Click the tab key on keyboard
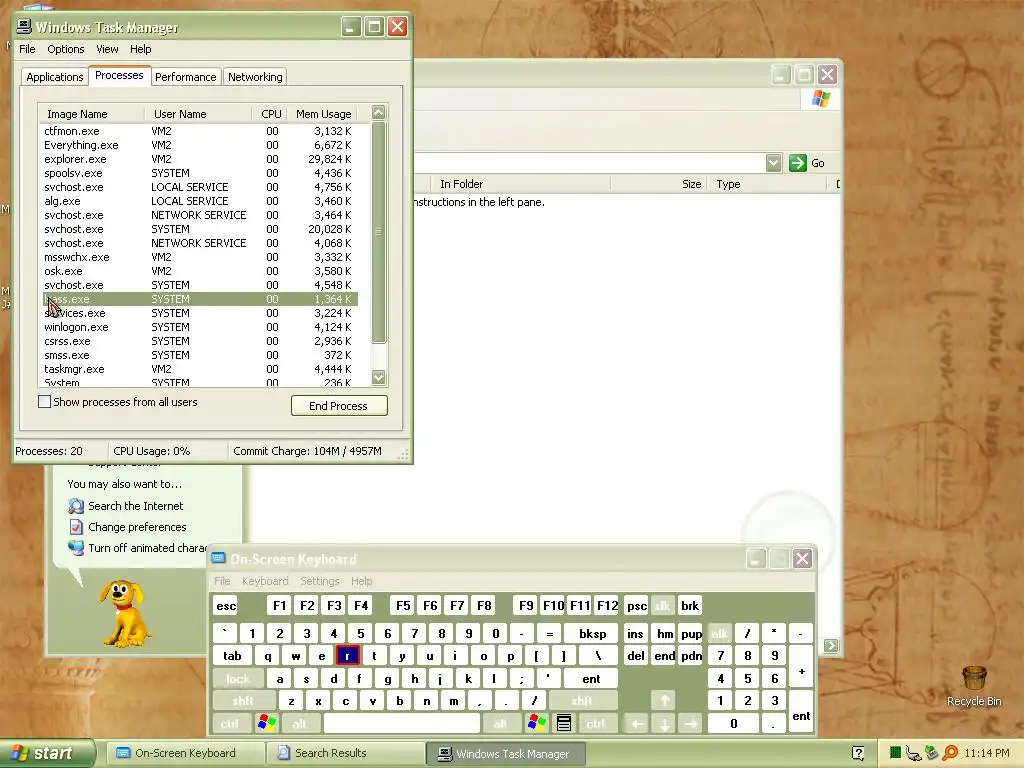The height and width of the screenshot is (768, 1024). pyautogui.click(x=232, y=656)
